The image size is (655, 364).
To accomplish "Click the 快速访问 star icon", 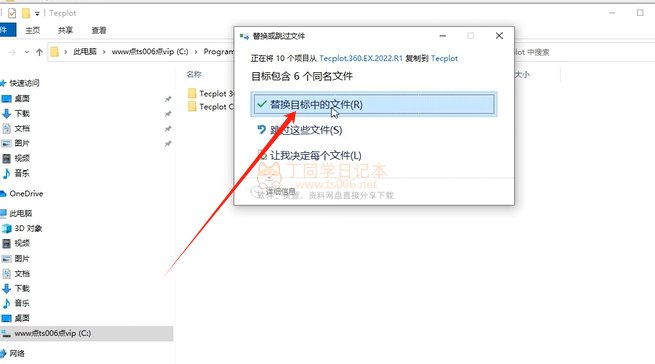I will pos(3,83).
